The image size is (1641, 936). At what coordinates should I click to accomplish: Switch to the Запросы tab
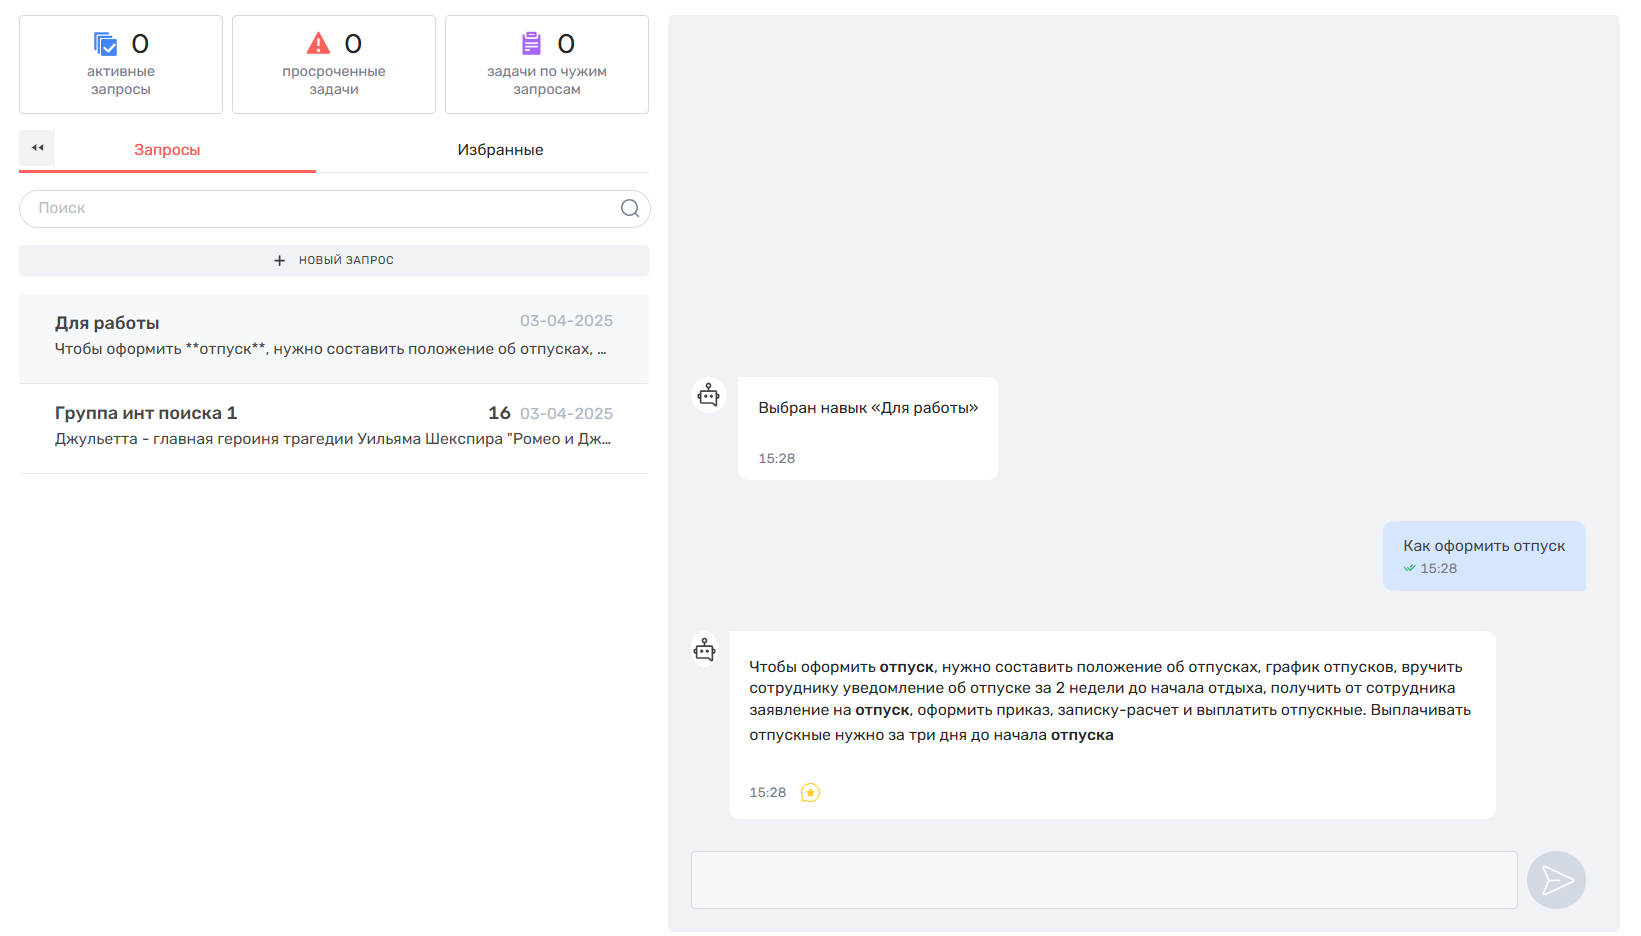click(167, 150)
